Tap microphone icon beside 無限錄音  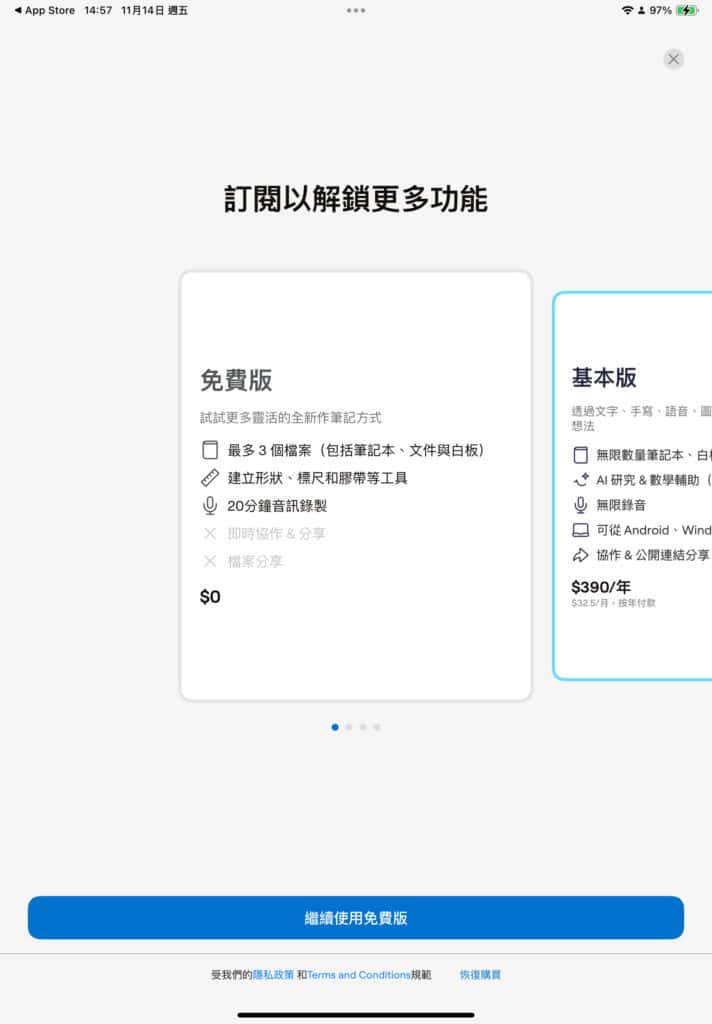[580, 505]
